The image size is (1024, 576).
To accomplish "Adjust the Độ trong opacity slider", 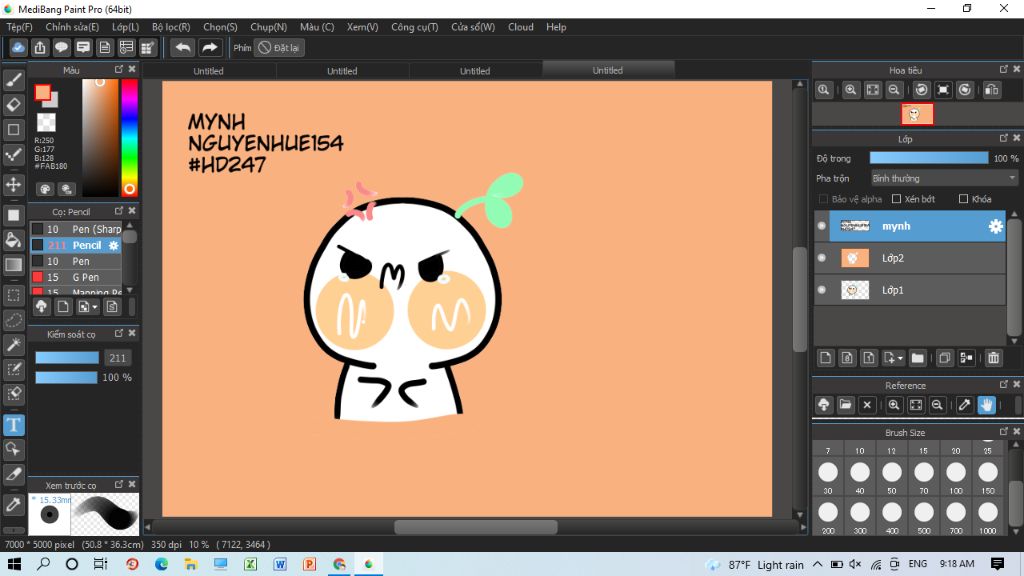I will click(929, 158).
